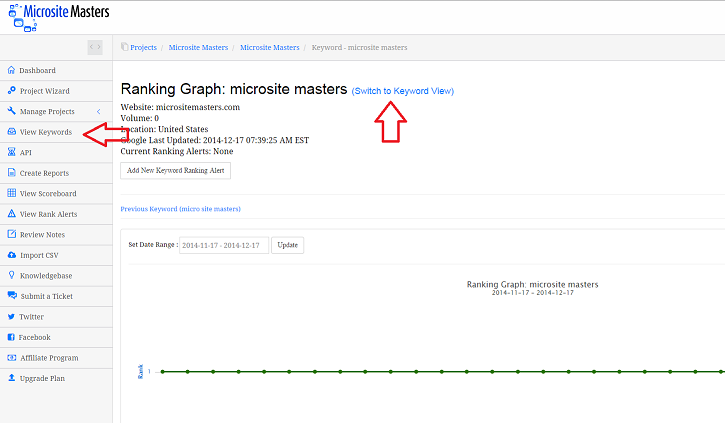Click the Affiliate Program money icon

click(x=12, y=357)
